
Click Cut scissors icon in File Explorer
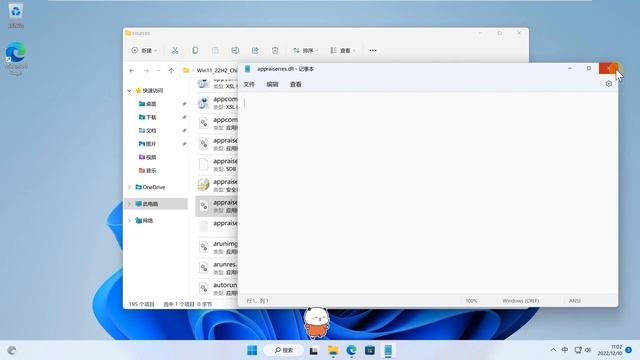(x=175, y=50)
